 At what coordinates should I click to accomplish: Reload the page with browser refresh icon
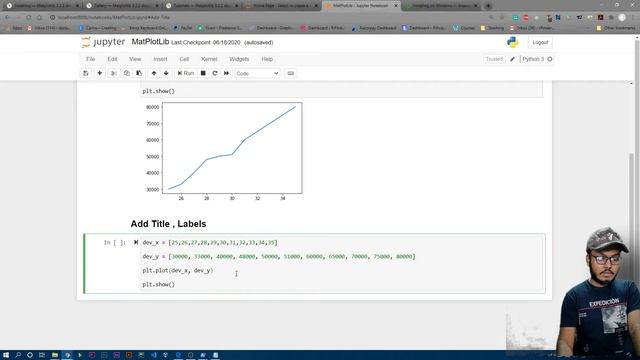(29, 17)
